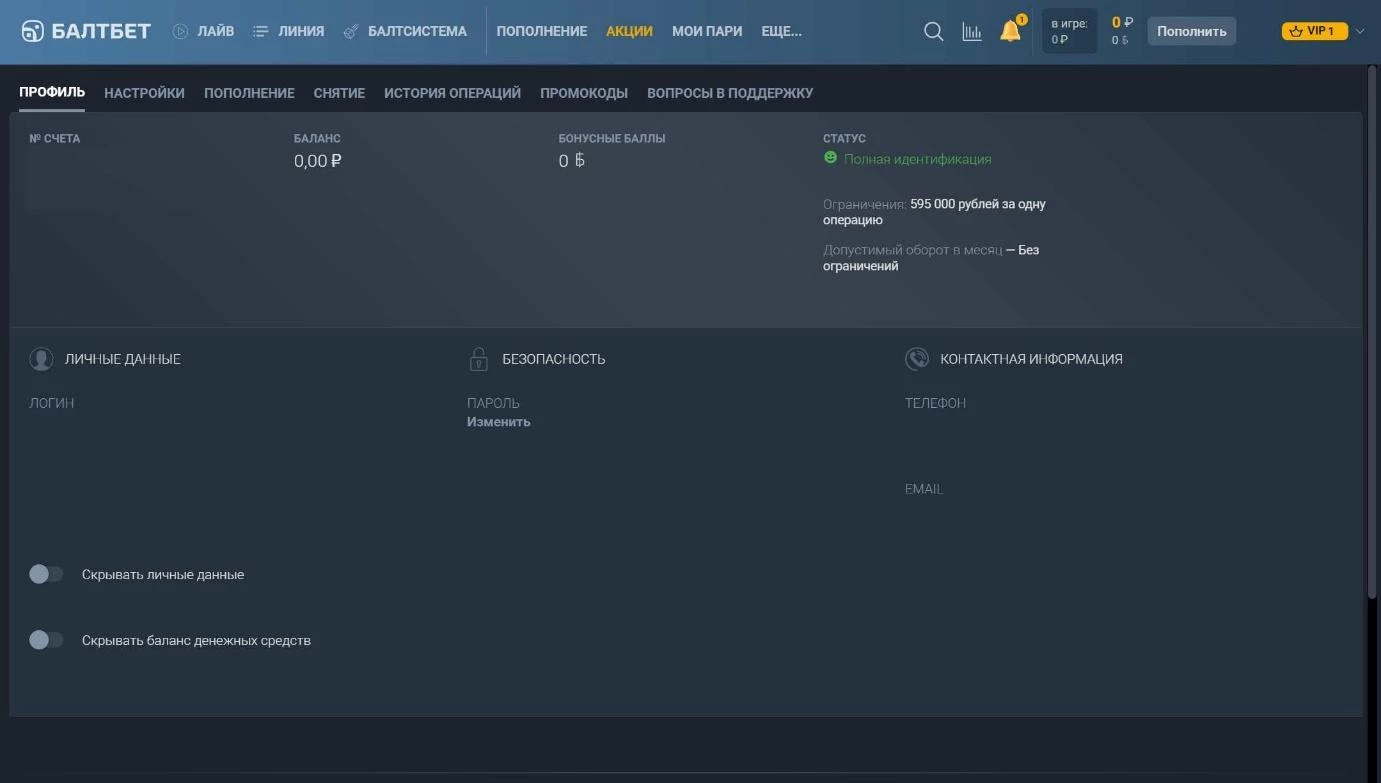Image resolution: width=1381 pixels, height=783 pixels.
Task: Click the bonus points 0 value
Action: click(572, 161)
